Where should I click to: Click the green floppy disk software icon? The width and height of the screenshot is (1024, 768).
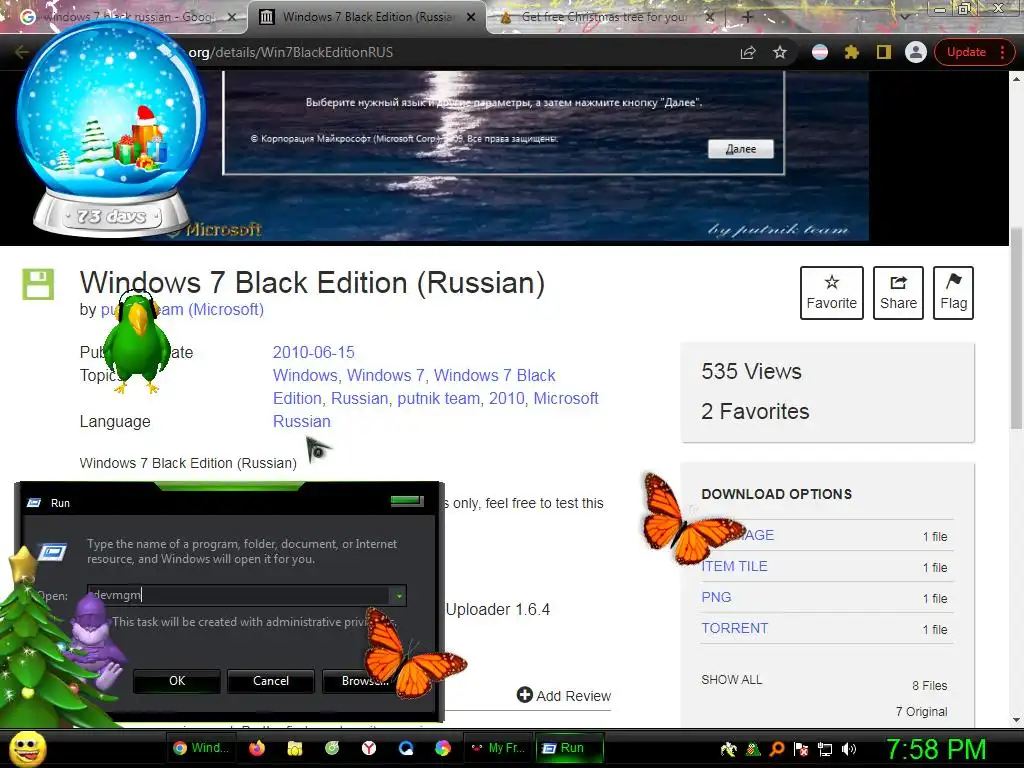38,284
